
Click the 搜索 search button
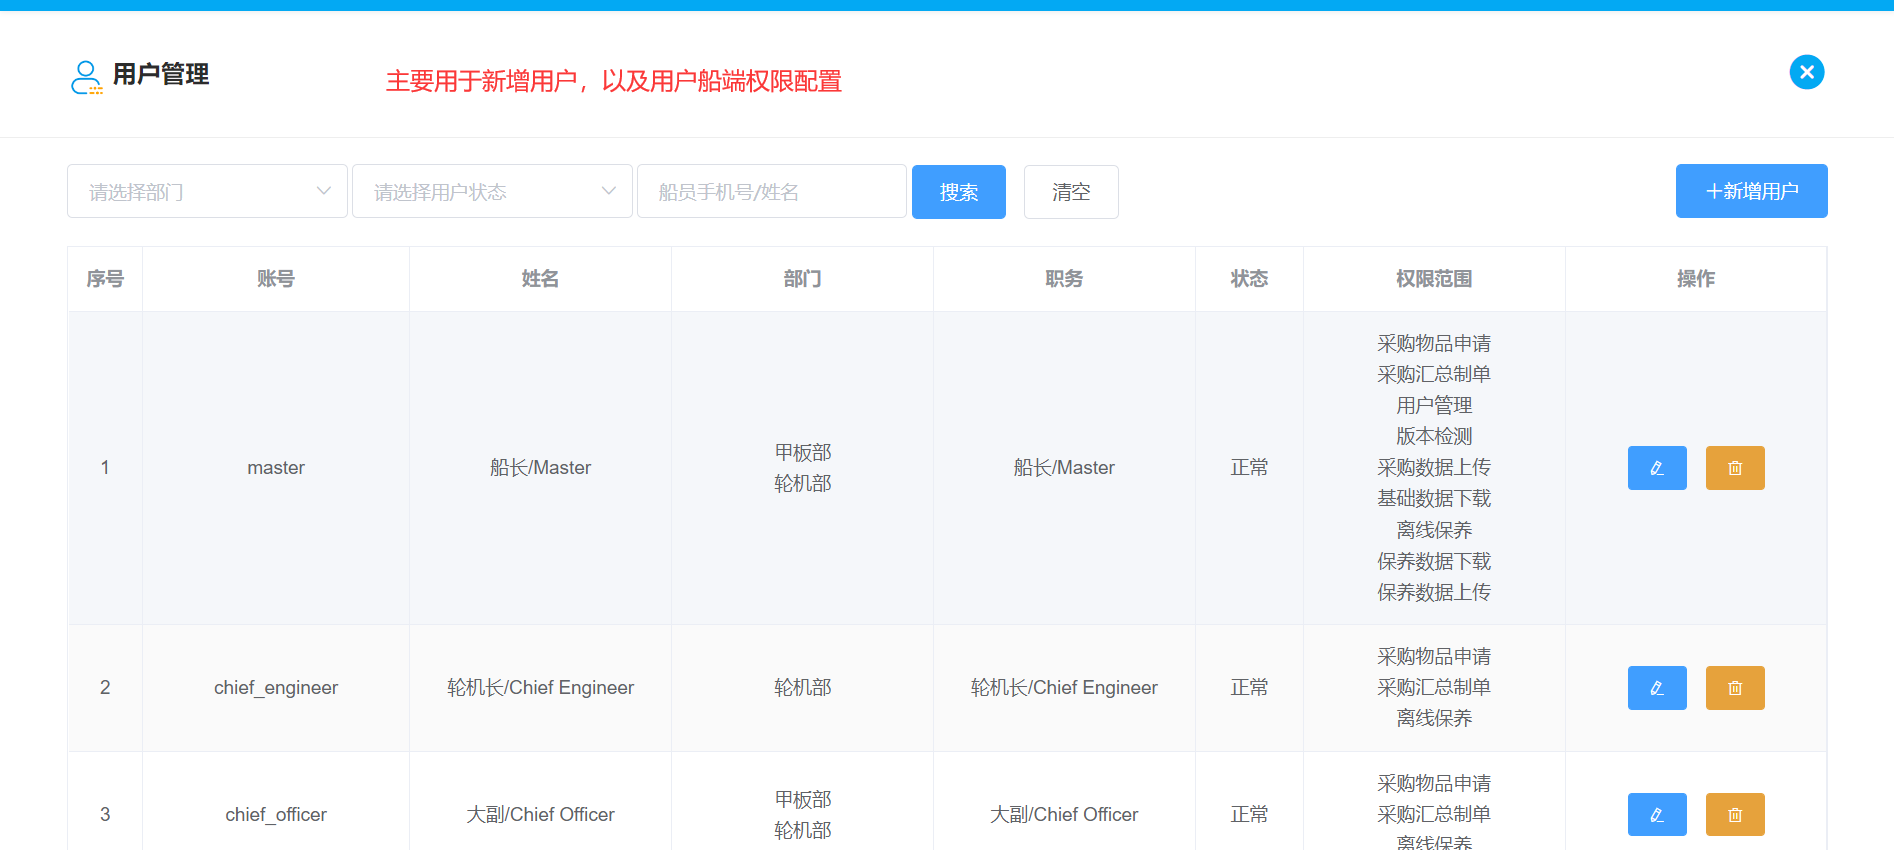coord(959,192)
